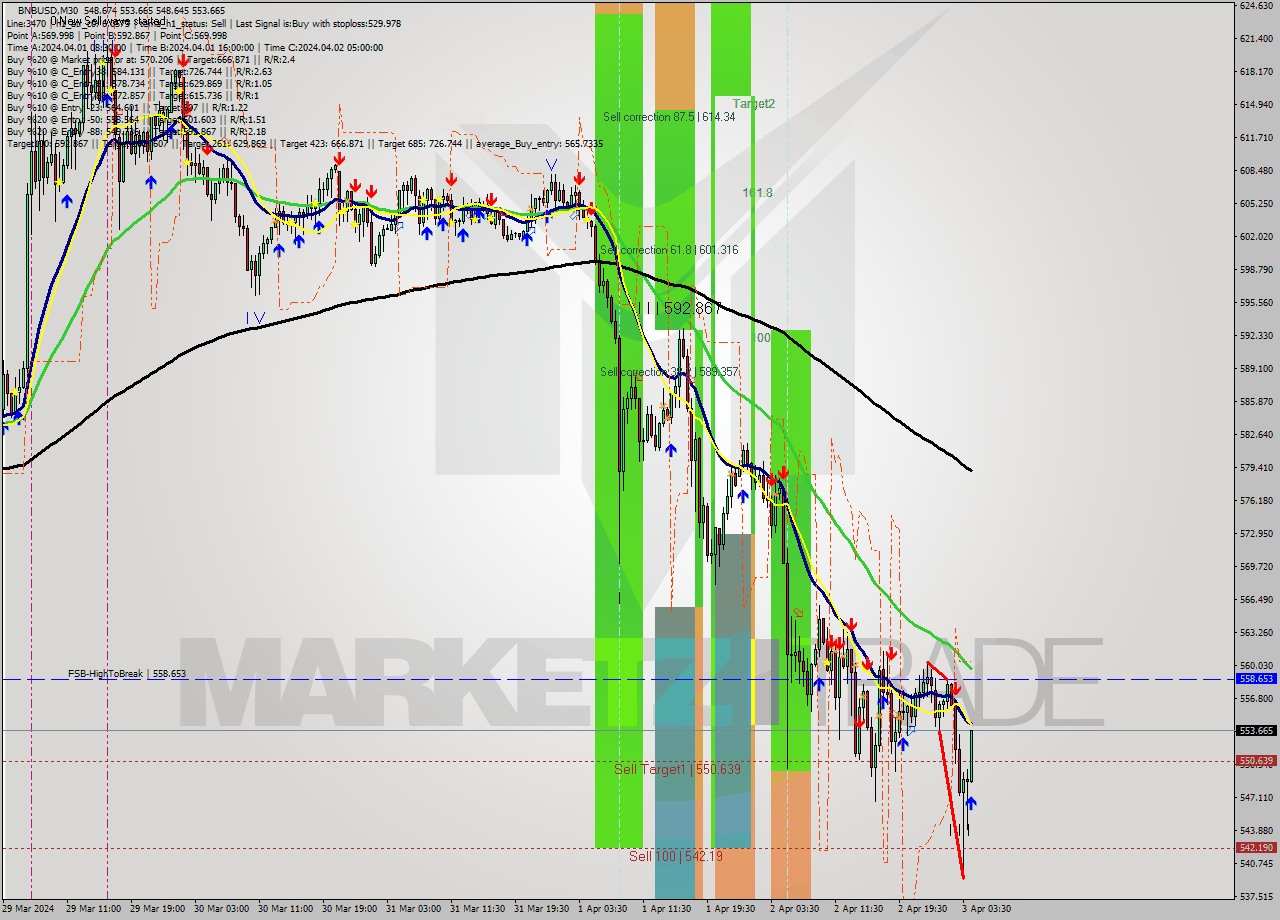Click the 585.870 price axis value
This screenshot has height=920, width=1280.
(x=1256, y=402)
